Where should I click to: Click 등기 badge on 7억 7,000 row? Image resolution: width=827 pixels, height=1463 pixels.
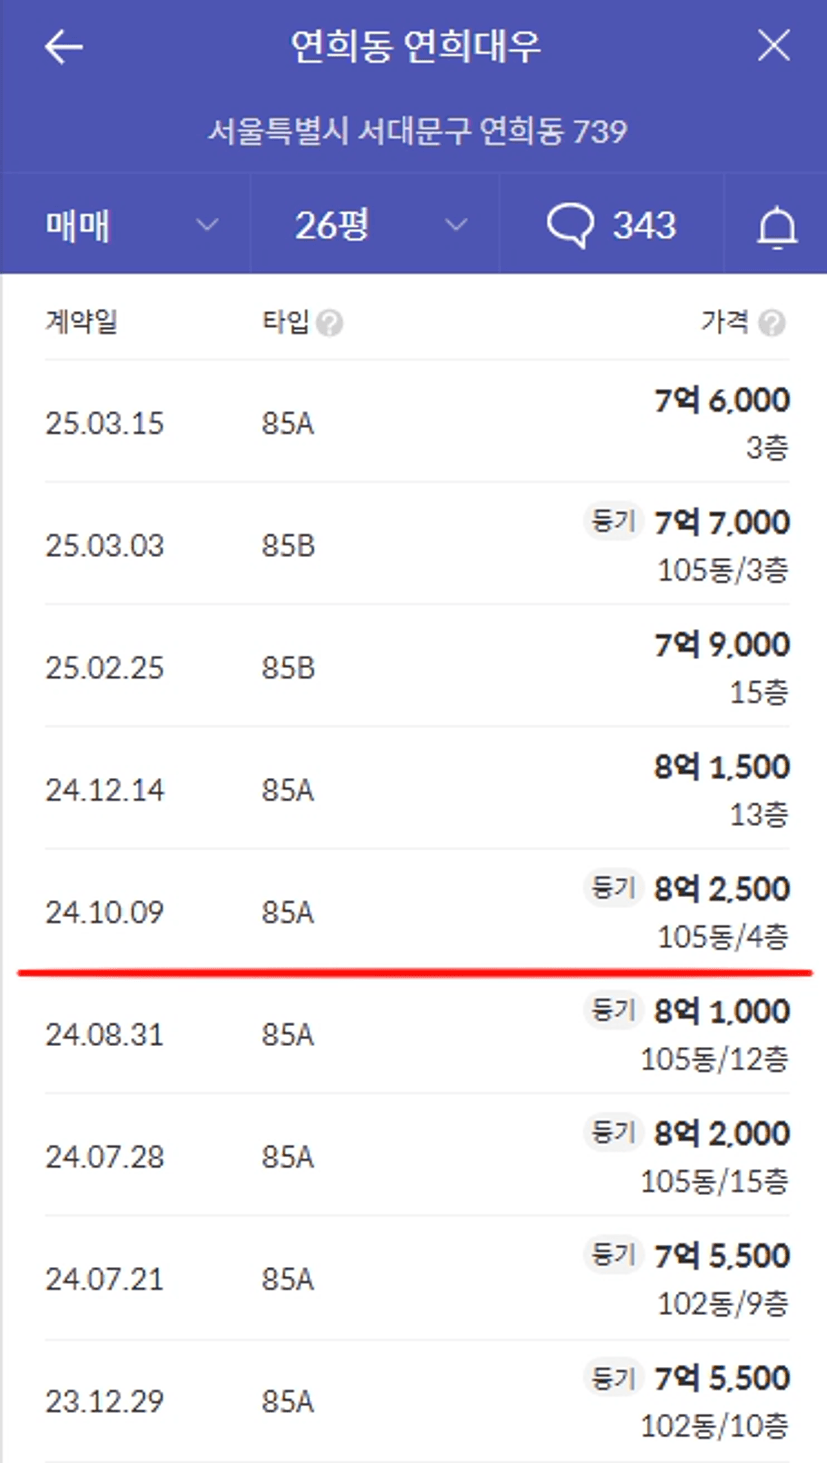pos(612,521)
